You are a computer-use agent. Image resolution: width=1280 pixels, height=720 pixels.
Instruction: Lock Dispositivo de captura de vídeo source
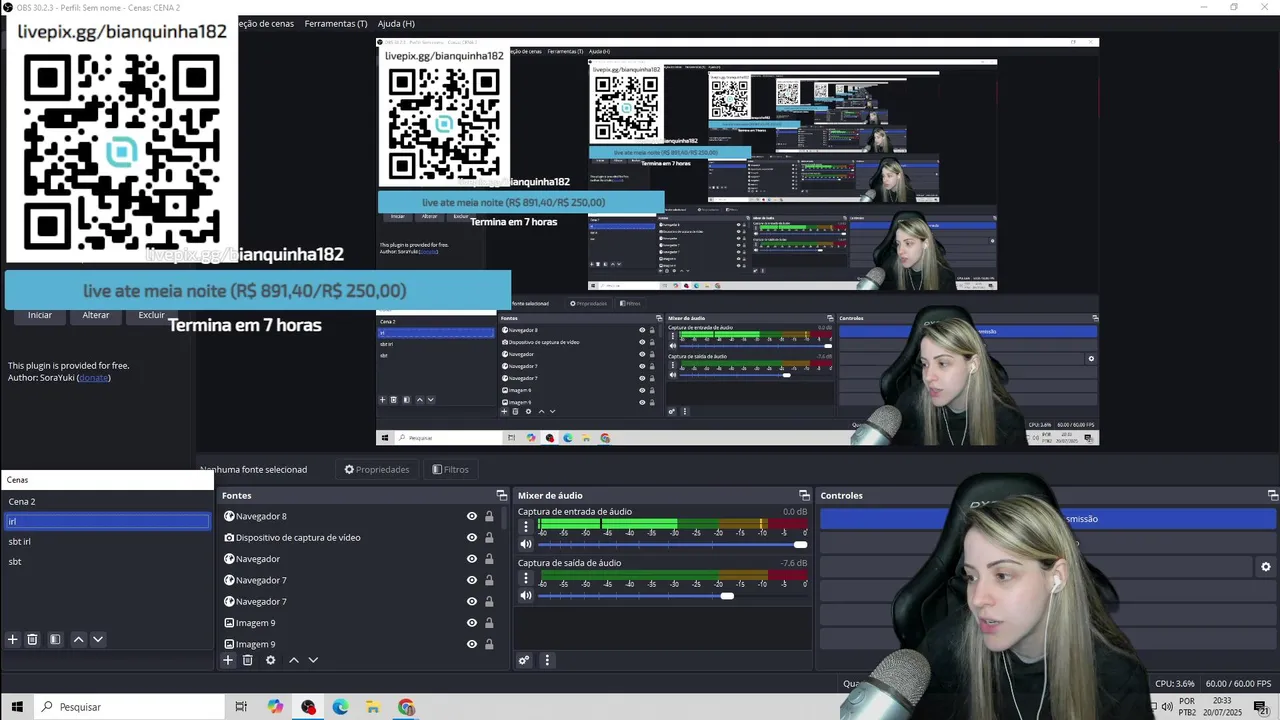click(x=489, y=537)
